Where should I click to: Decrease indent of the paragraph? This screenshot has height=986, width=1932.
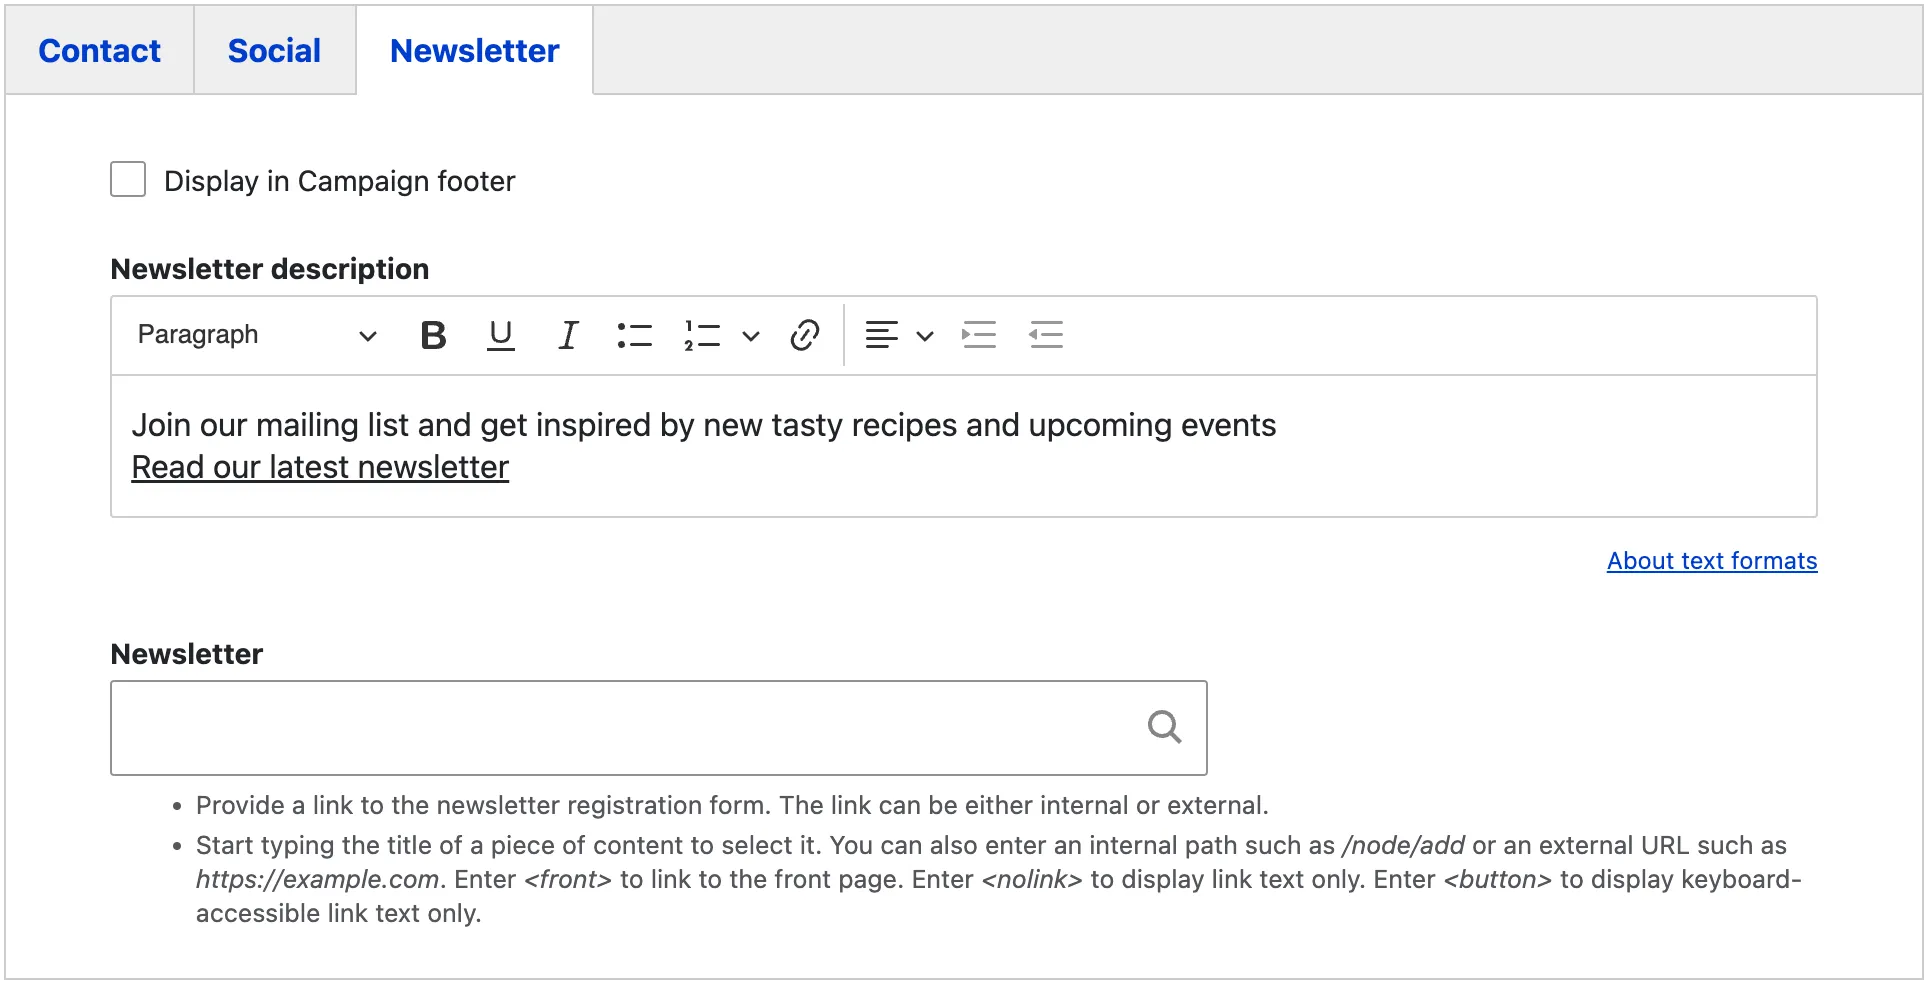[x=1046, y=335]
